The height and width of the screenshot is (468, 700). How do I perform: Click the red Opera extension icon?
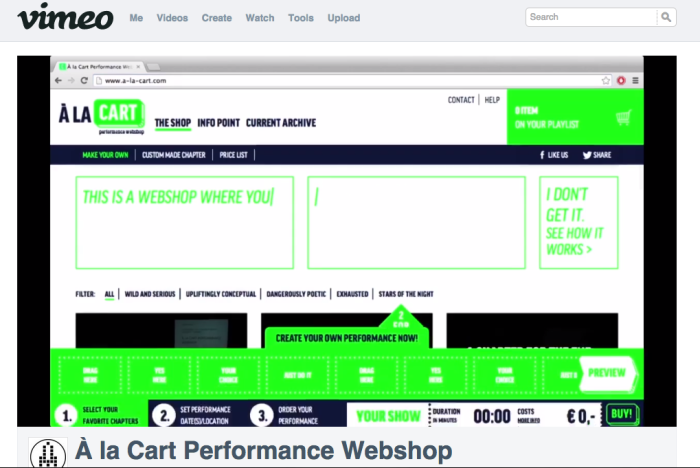point(621,80)
